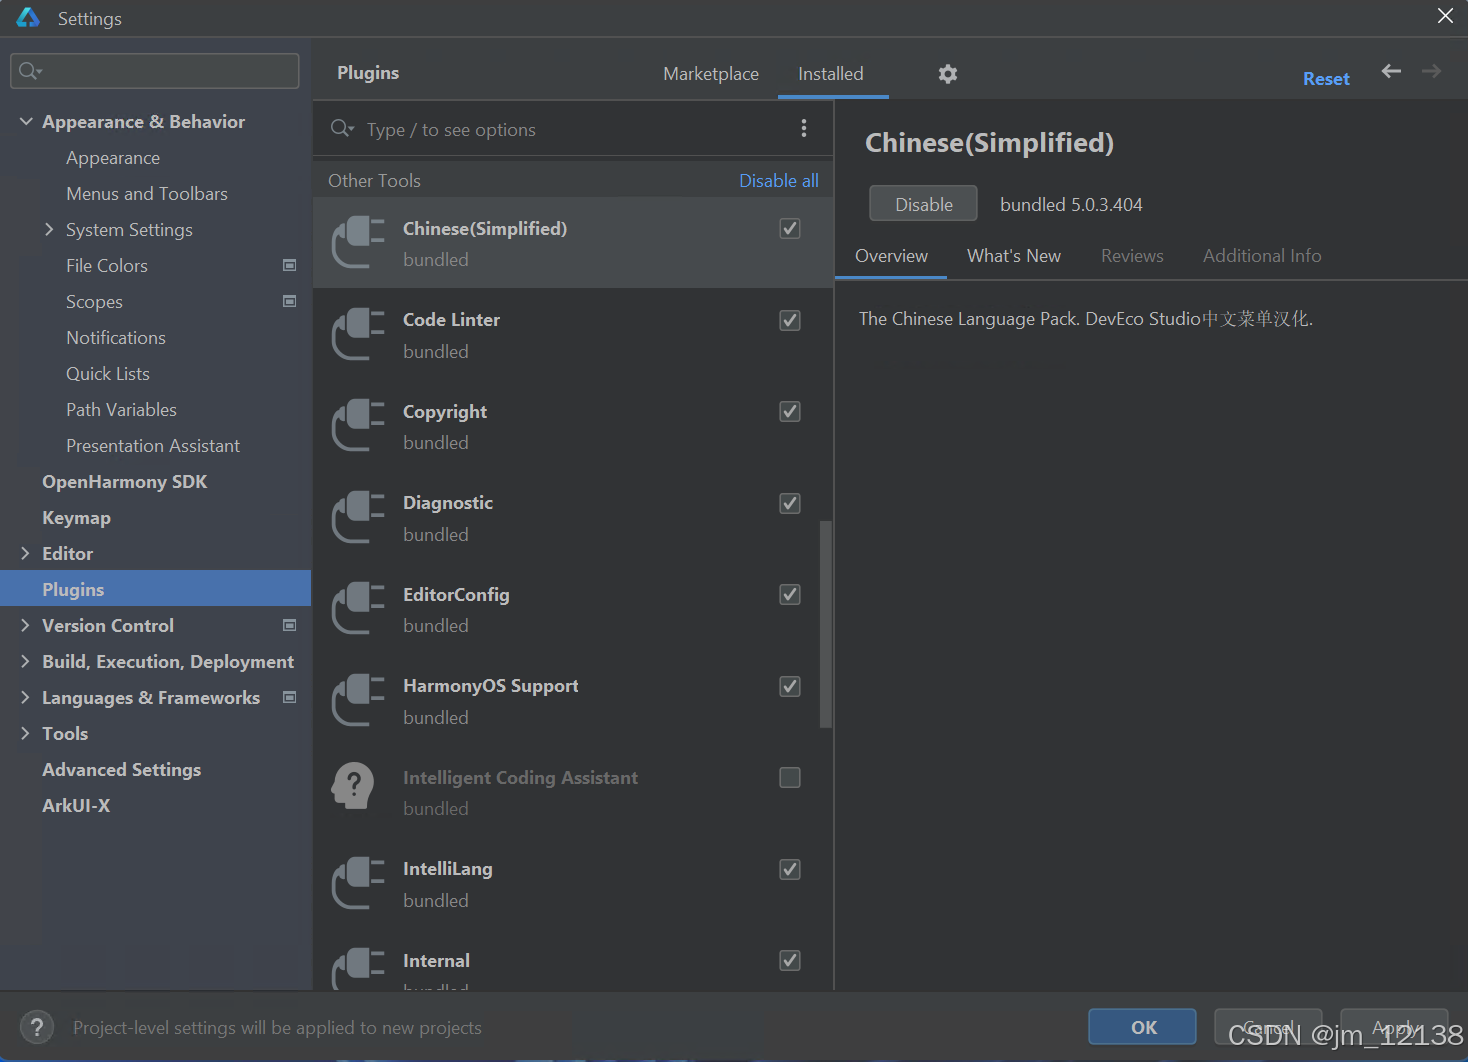
Task: Click the Cancel button
Action: pyautogui.click(x=1268, y=1027)
